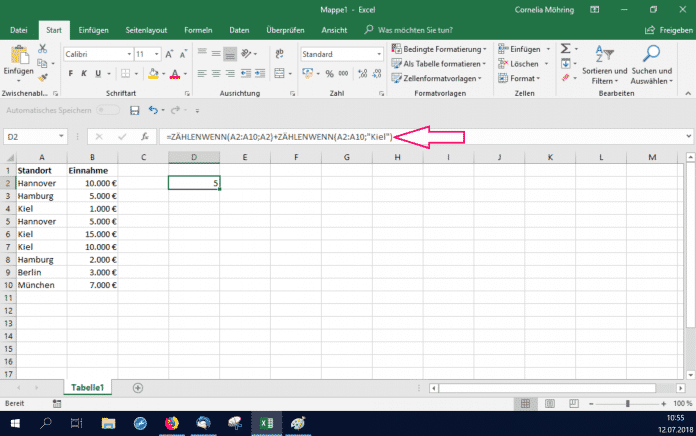This screenshot has width=696, height=436.
Task: Click the zoom slider in status bar
Action: click(627, 403)
